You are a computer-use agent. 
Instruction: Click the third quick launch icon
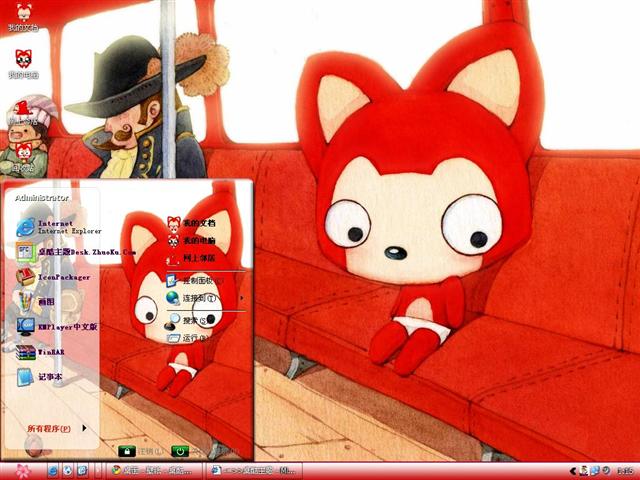click(82, 471)
